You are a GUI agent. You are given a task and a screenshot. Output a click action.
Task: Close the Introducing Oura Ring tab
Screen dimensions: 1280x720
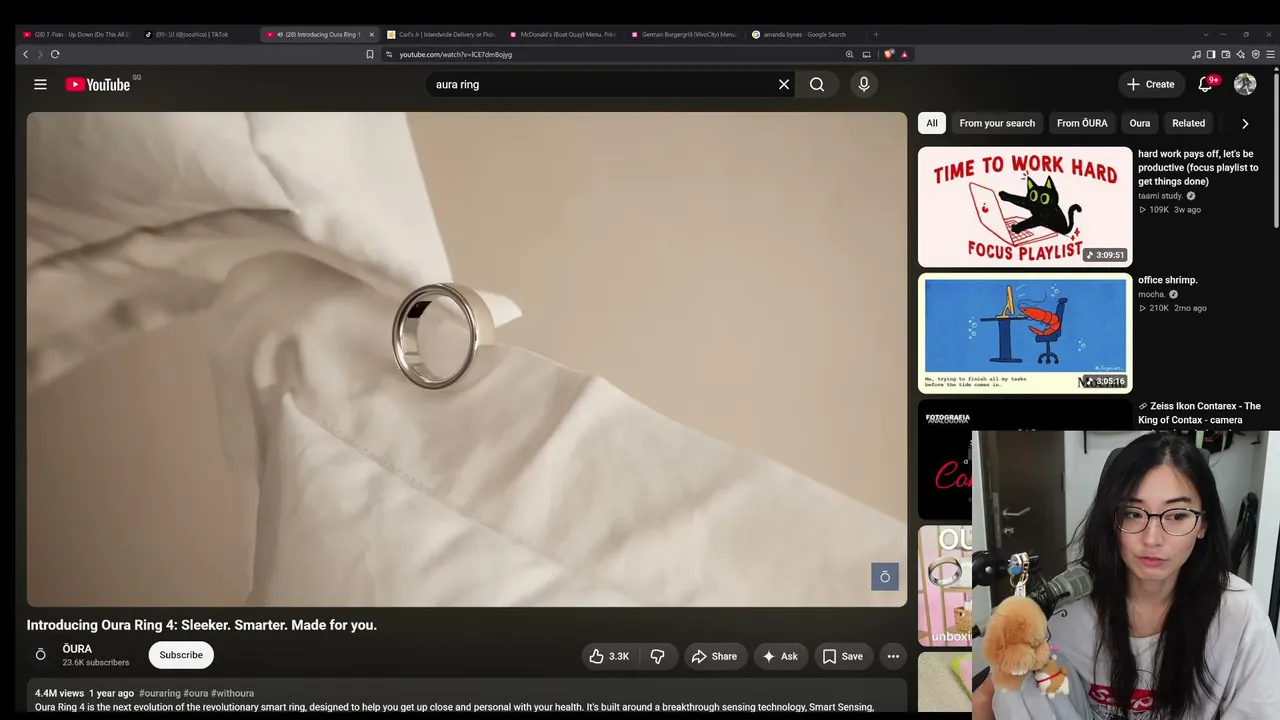(371, 34)
